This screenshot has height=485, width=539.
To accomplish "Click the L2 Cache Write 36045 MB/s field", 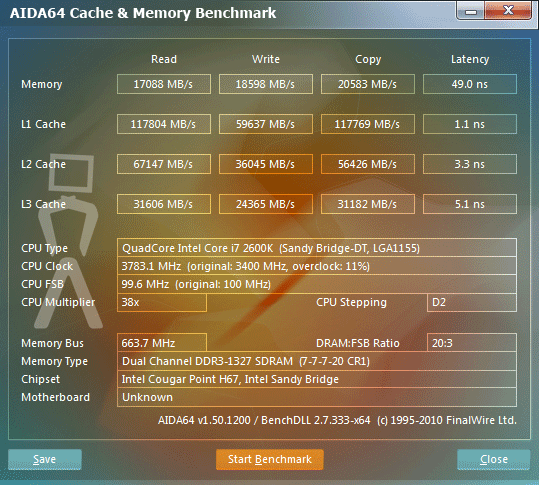I will coord(266,164).
